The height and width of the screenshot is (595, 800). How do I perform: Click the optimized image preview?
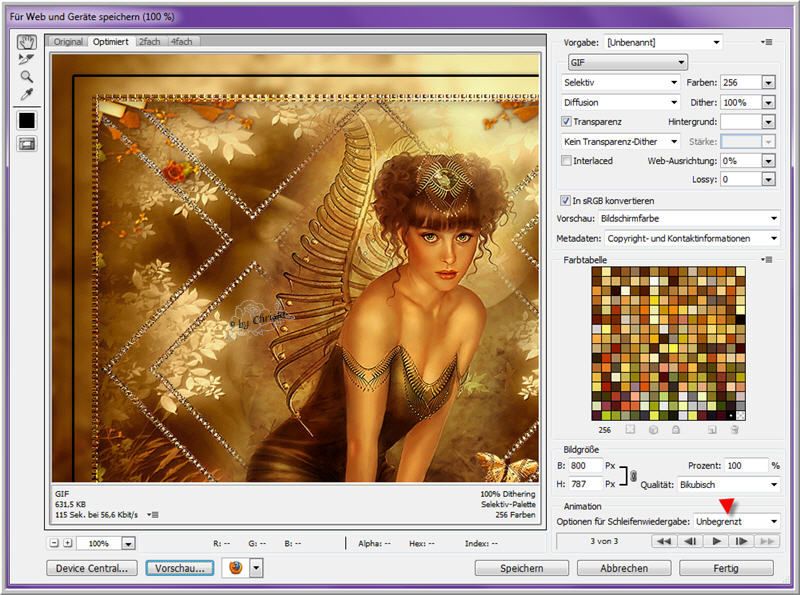295,268
